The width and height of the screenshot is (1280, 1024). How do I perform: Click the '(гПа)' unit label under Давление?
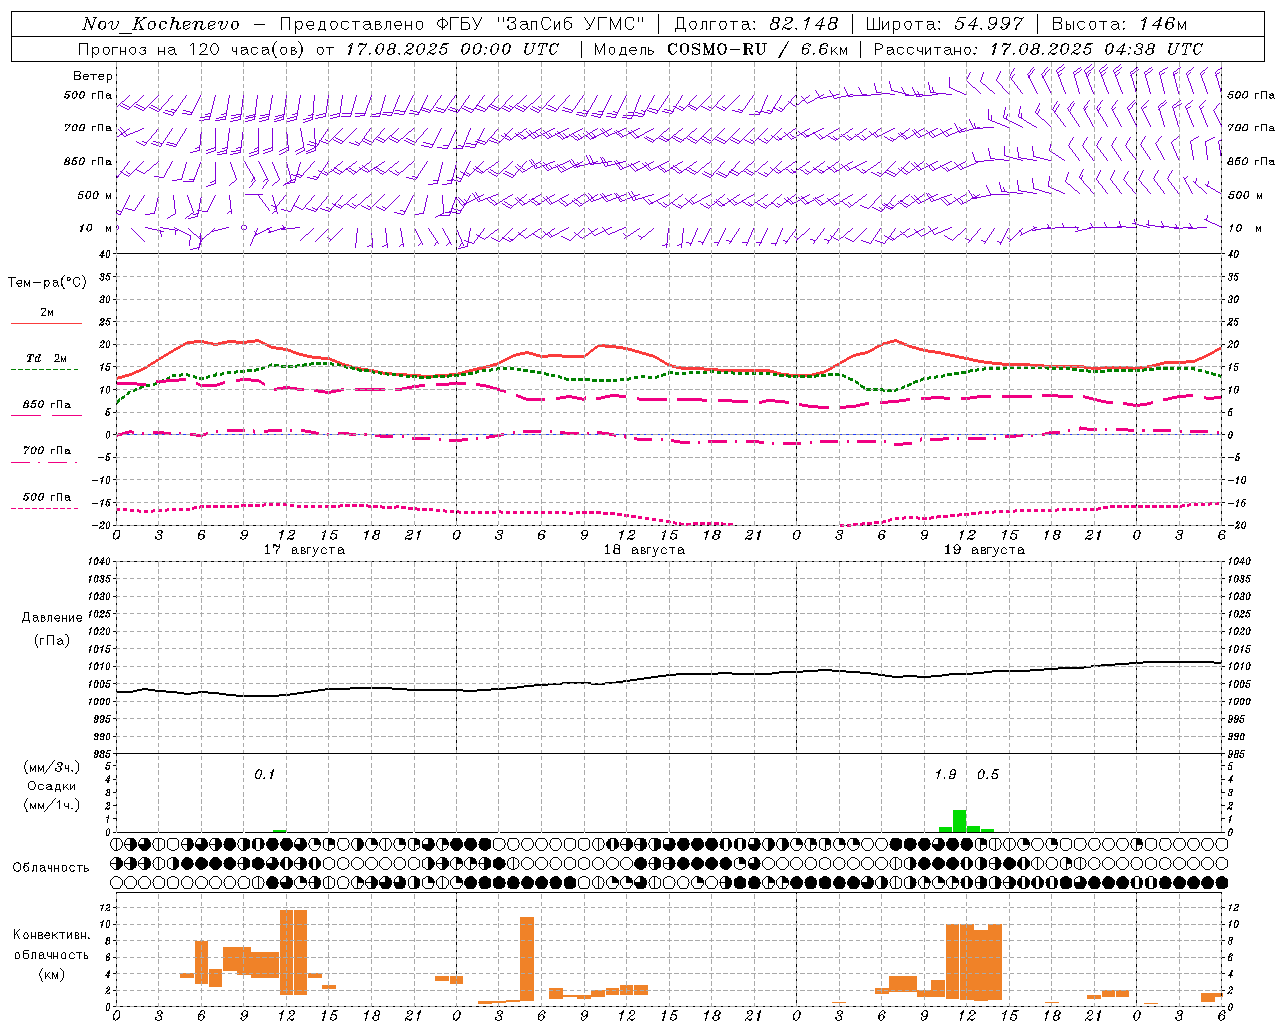coord(52,641)
